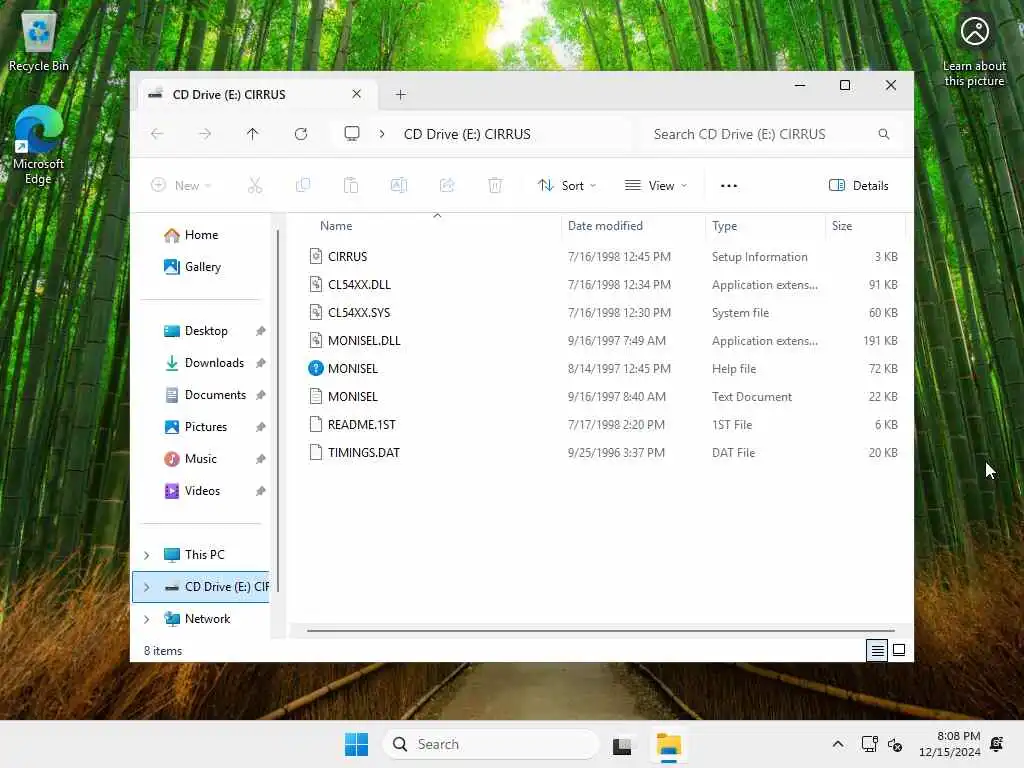Select the CIRRUS setup information file icon
The width and height of the screenshot is (1024, 768).
coord(316,257)
